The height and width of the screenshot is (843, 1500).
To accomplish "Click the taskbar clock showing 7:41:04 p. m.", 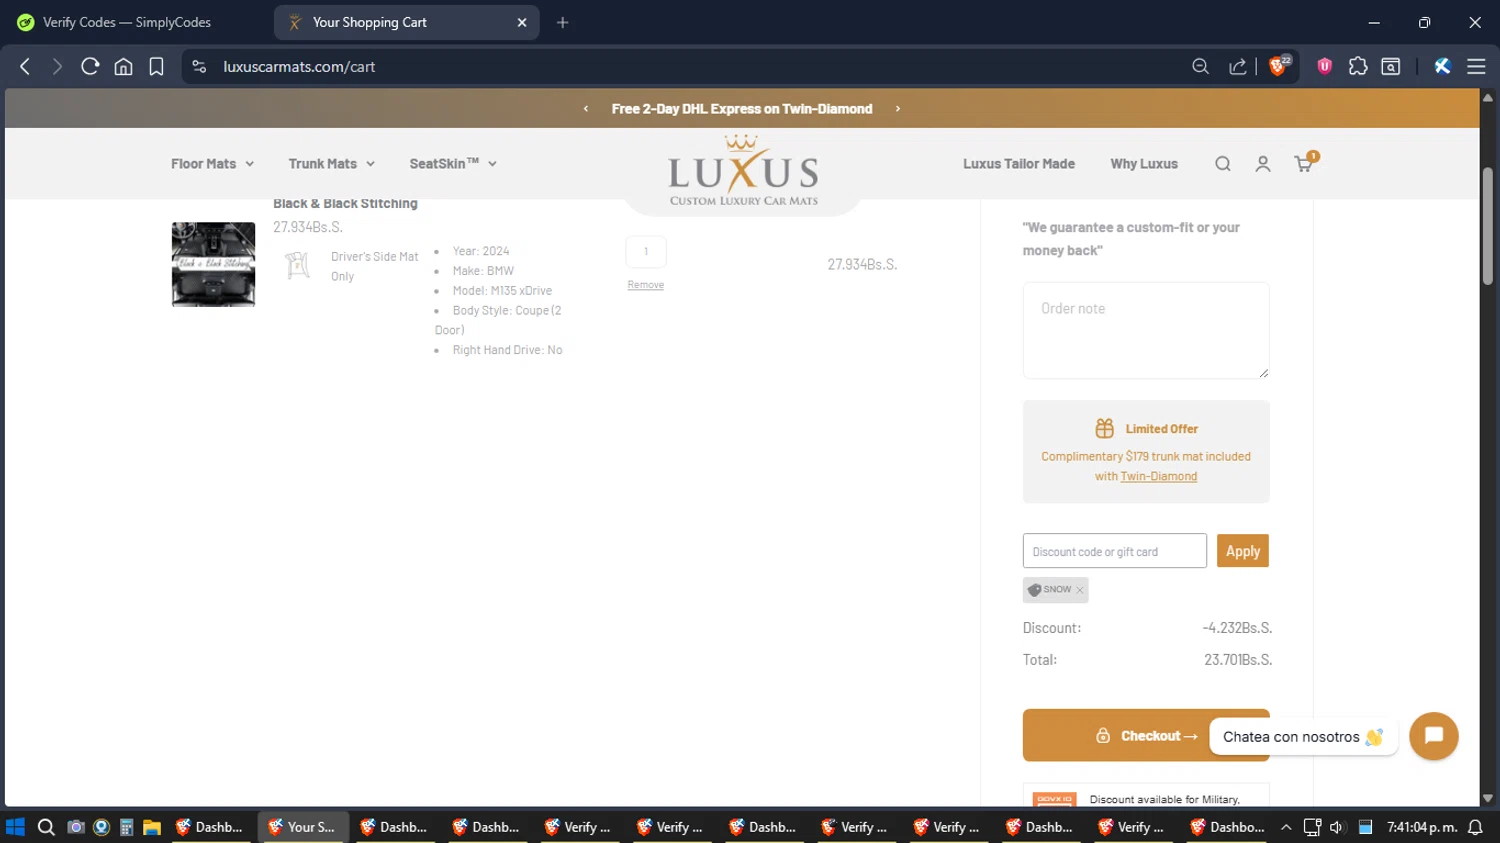I will pos(1422,827).
